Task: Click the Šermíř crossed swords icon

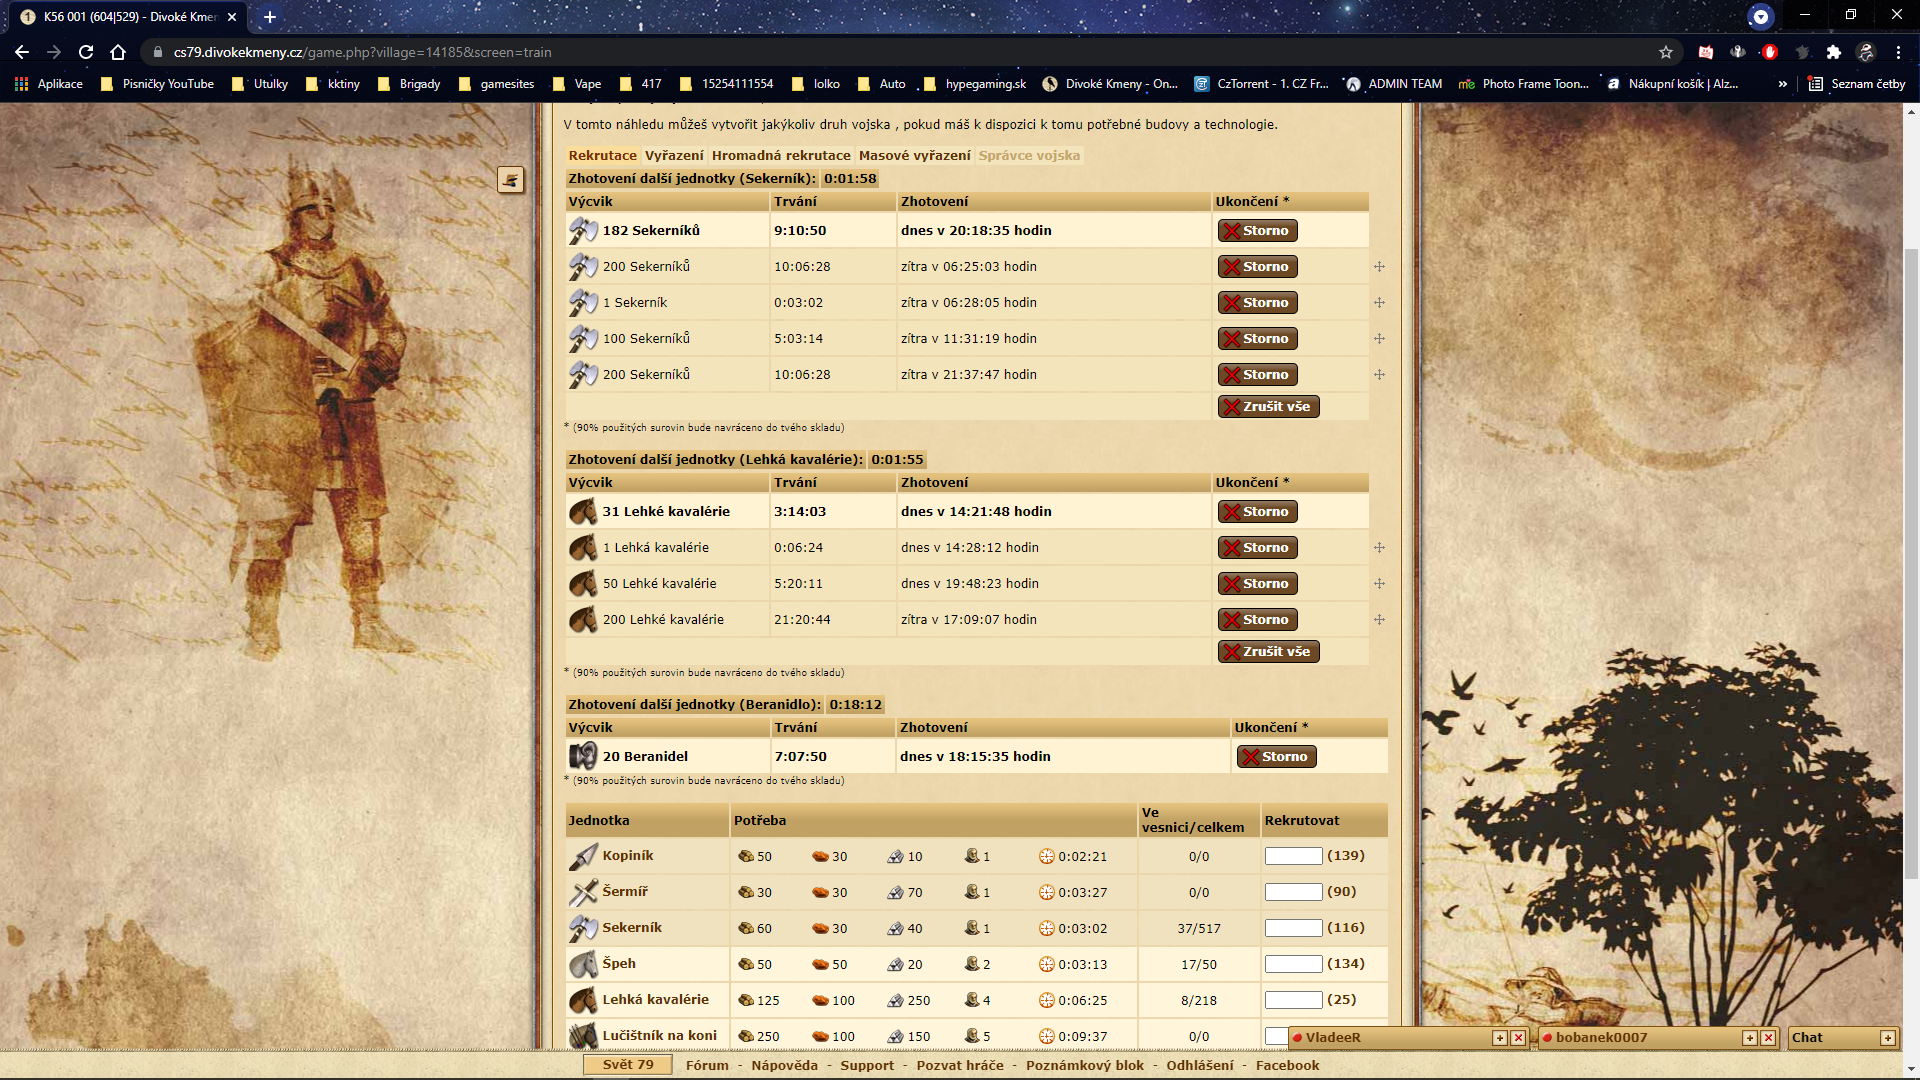Action: pyautogui.click(x=583, y=893)
